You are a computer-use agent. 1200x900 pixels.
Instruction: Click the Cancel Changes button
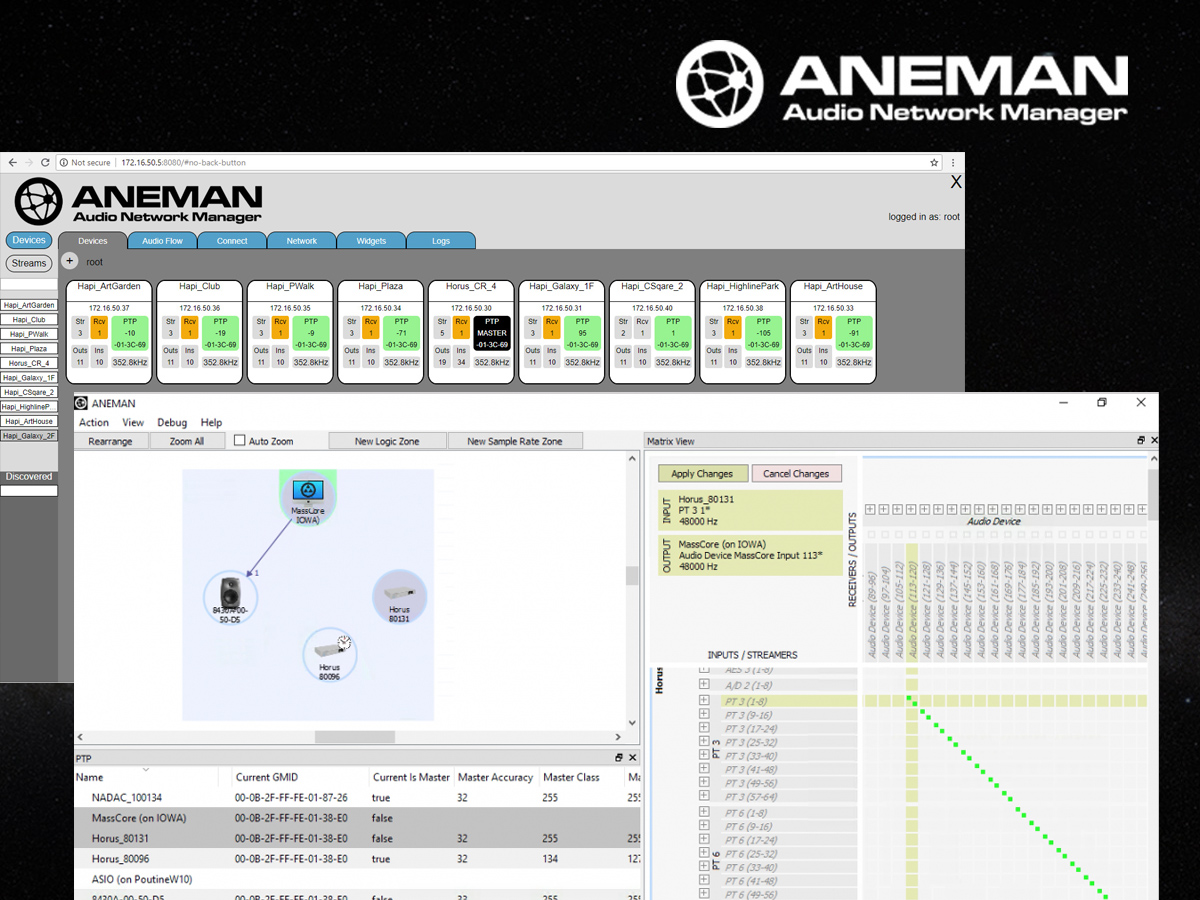click(797, 473)
